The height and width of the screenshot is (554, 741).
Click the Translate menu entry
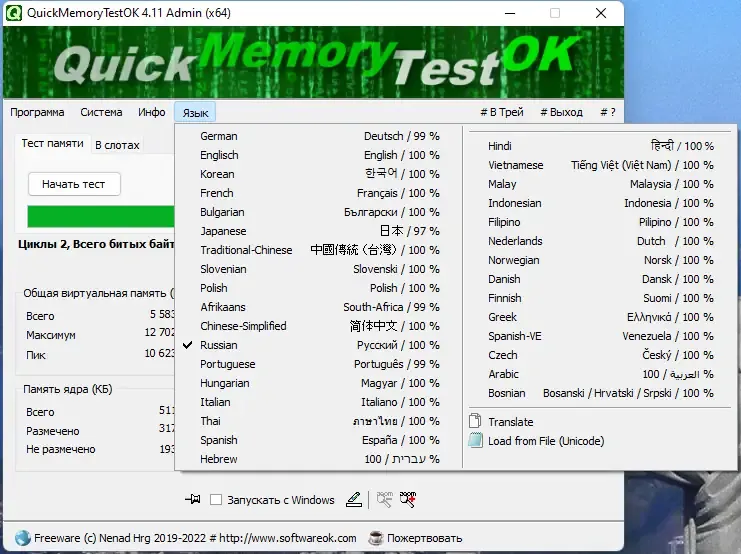point(600,422)
